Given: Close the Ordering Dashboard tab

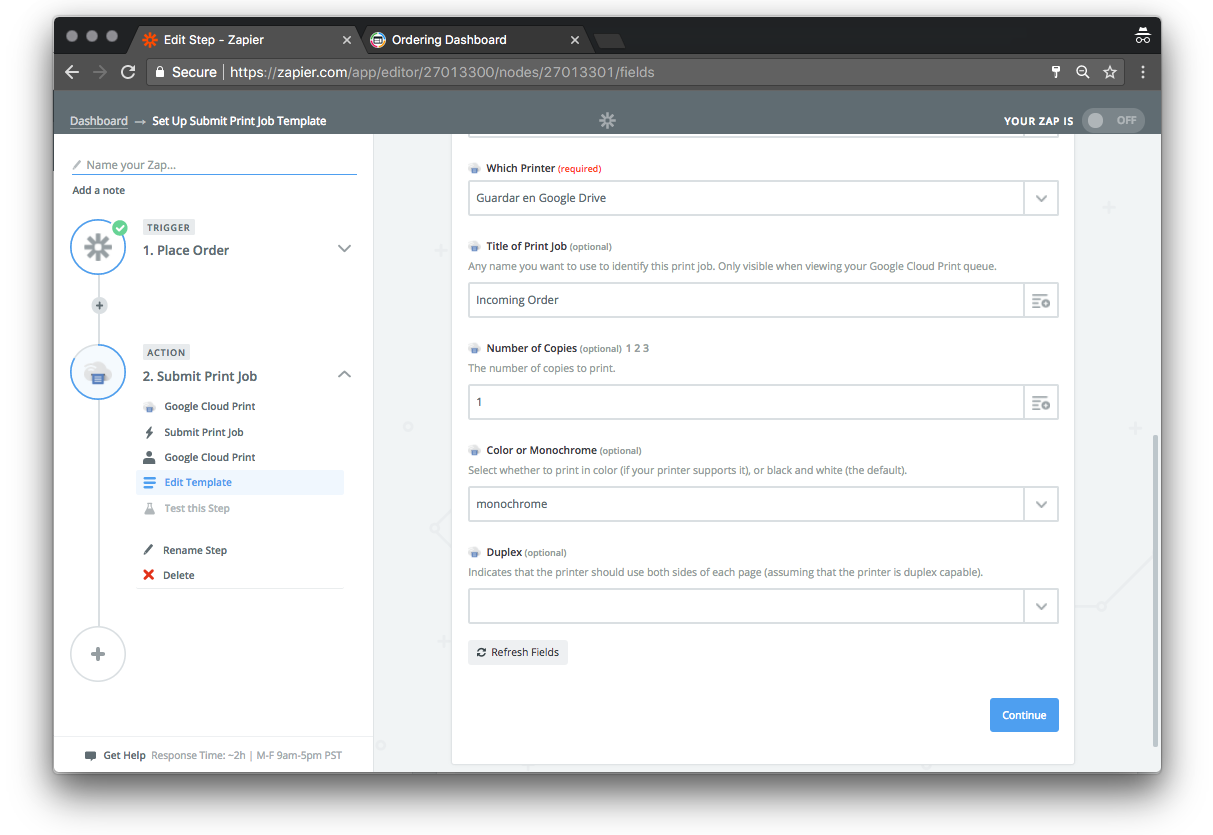Looking at the screenshot, I should [x=575, y=40].
